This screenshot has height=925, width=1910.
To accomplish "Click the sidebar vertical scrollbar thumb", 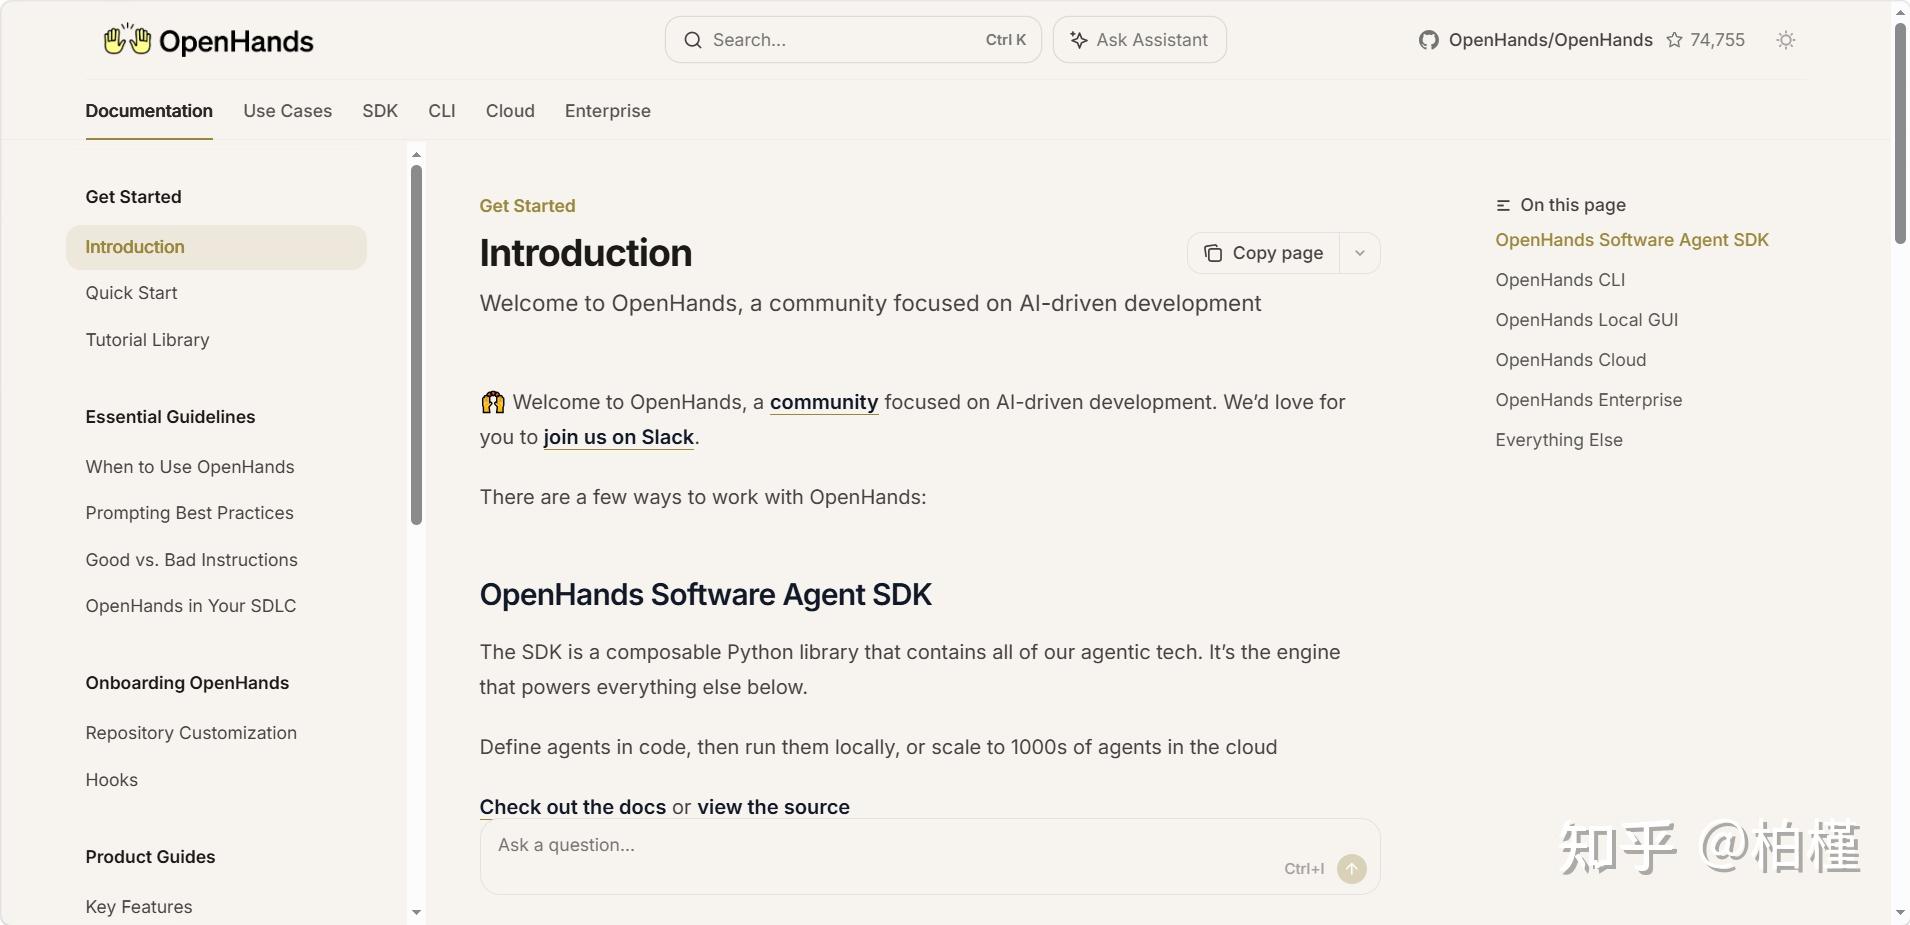I will pyautogui.click(x=416, y=345).
